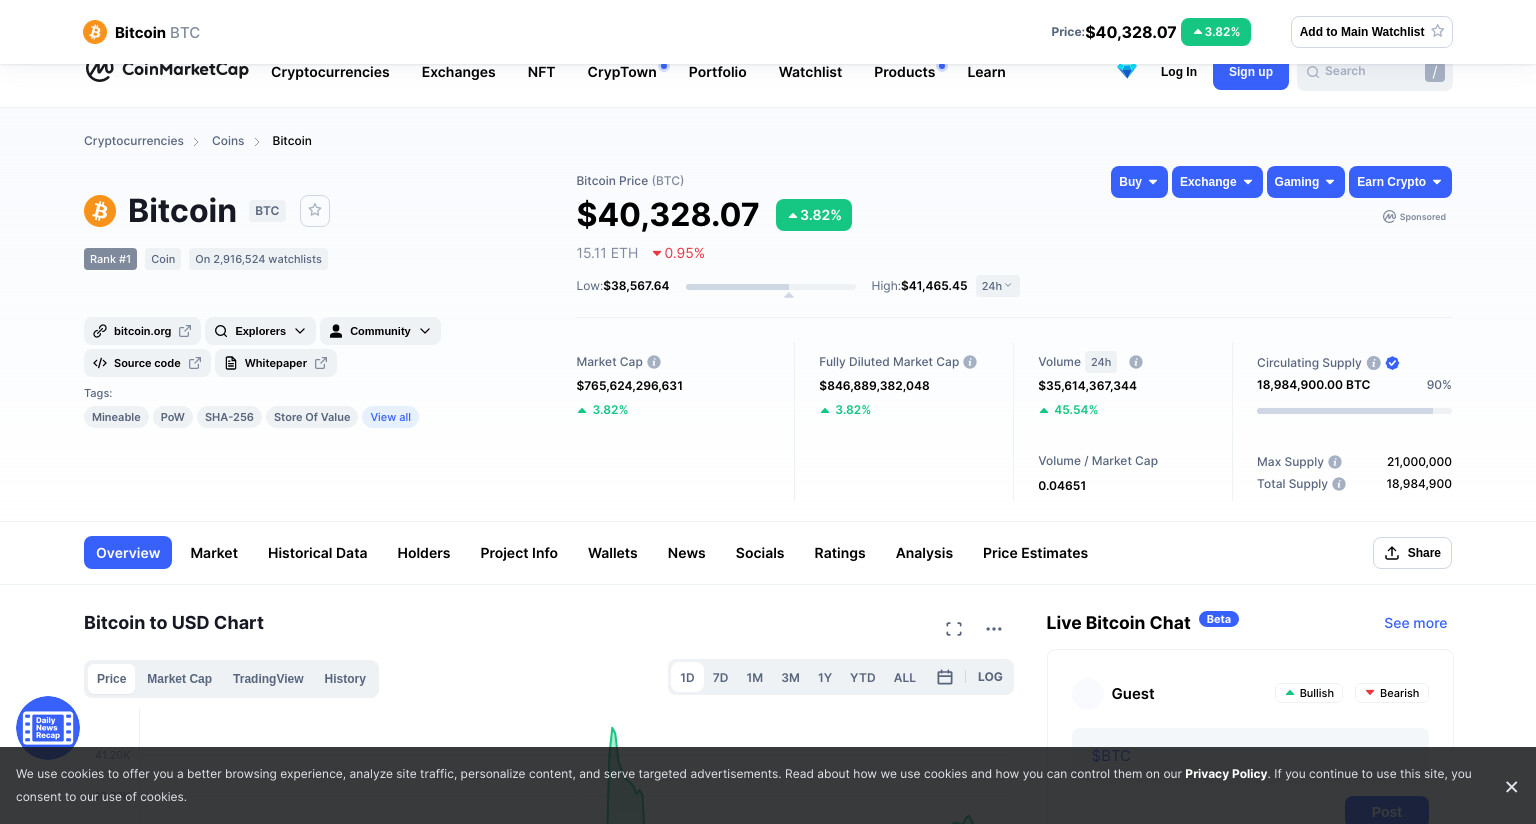Image resolution: width=1536 pixels, height=824 pixels.
Task: Mark sentiment as Bullish
Action: (1310, 693)
